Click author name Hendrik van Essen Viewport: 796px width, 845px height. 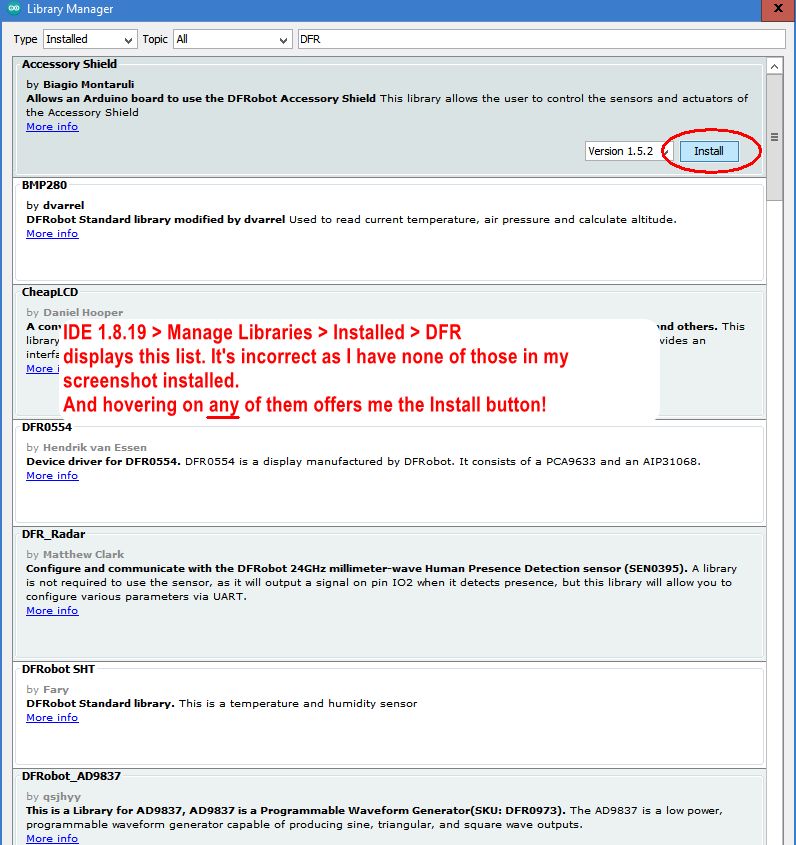click(95, 447)
